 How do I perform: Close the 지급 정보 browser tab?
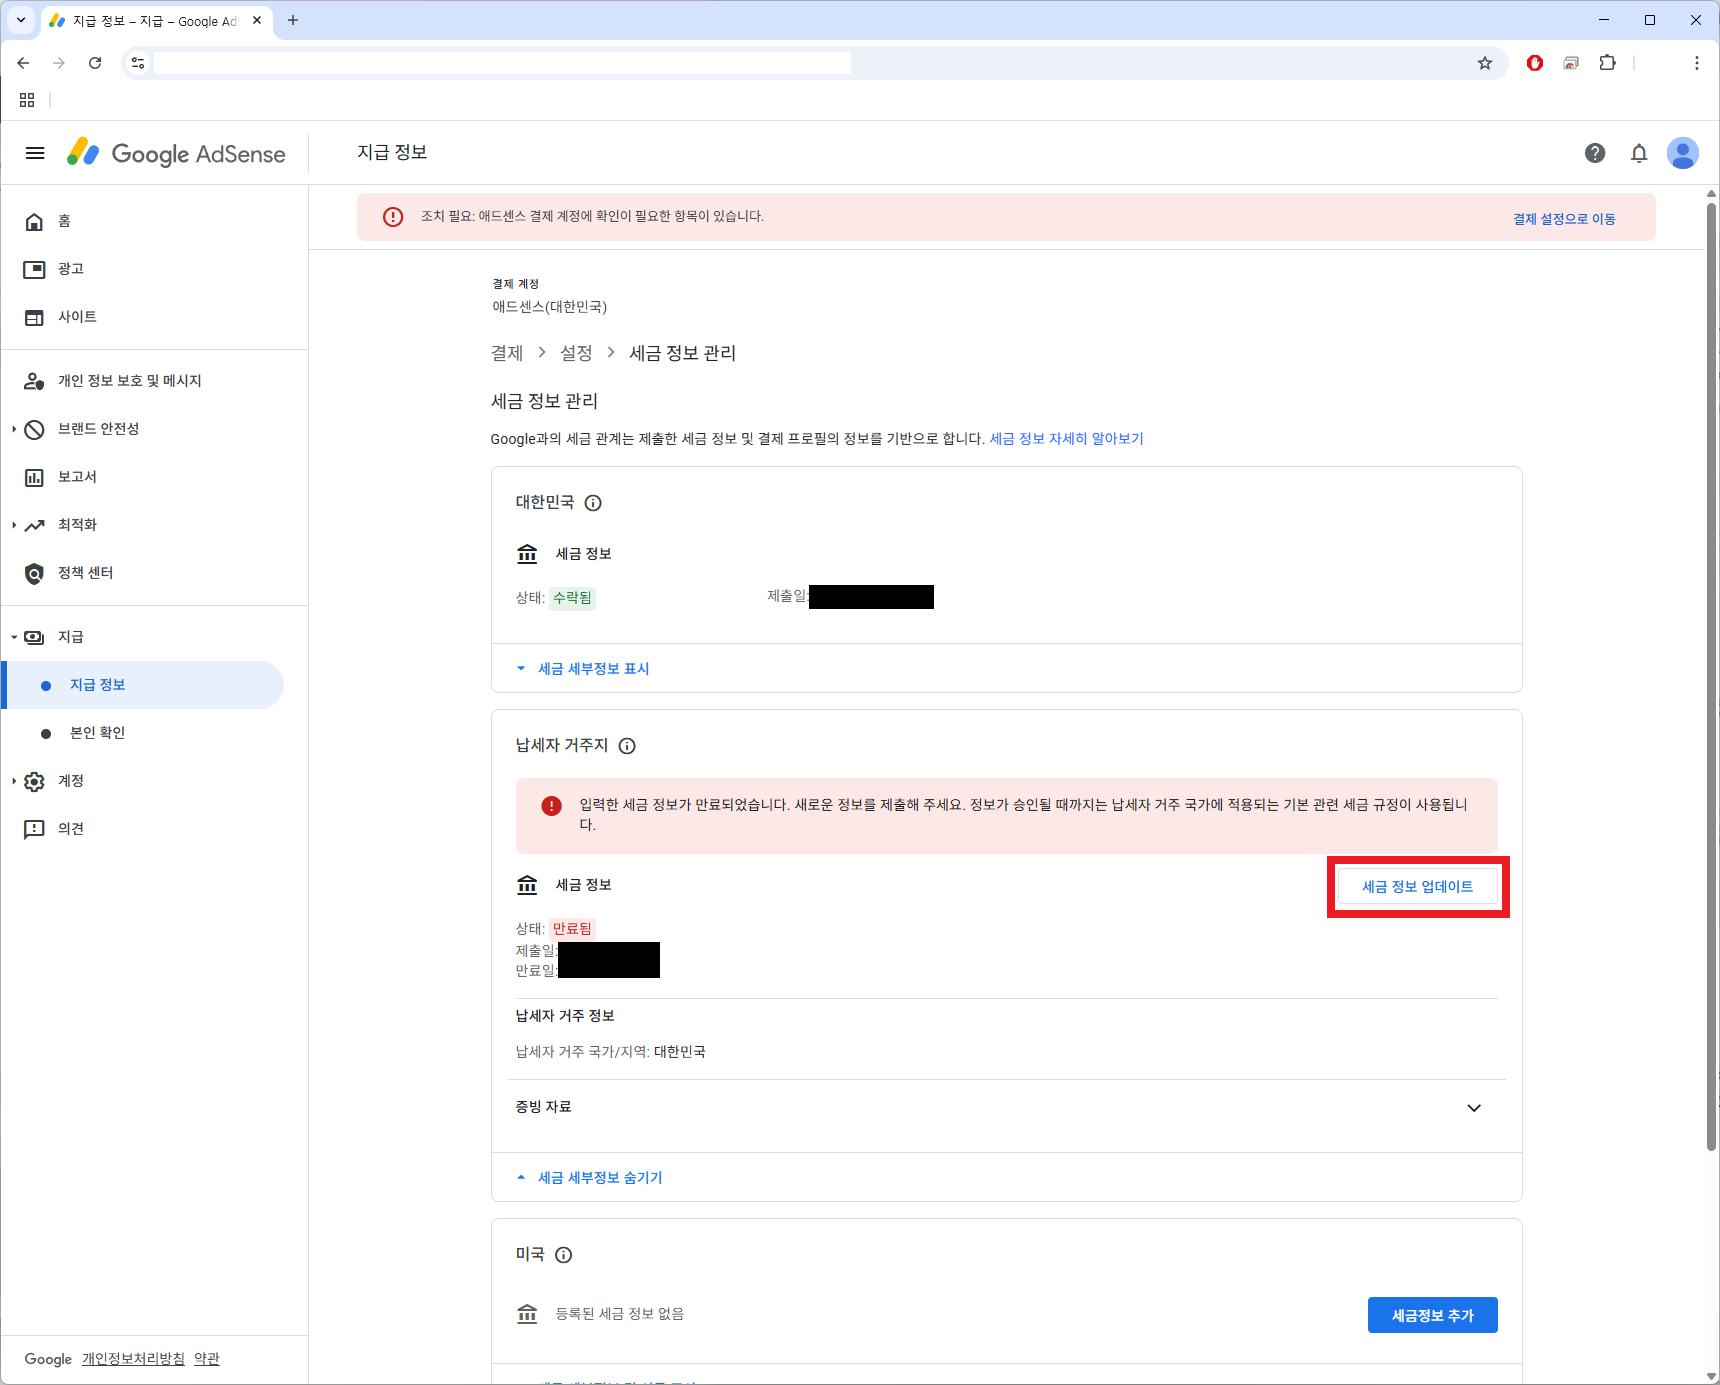(x=257, y=20)
